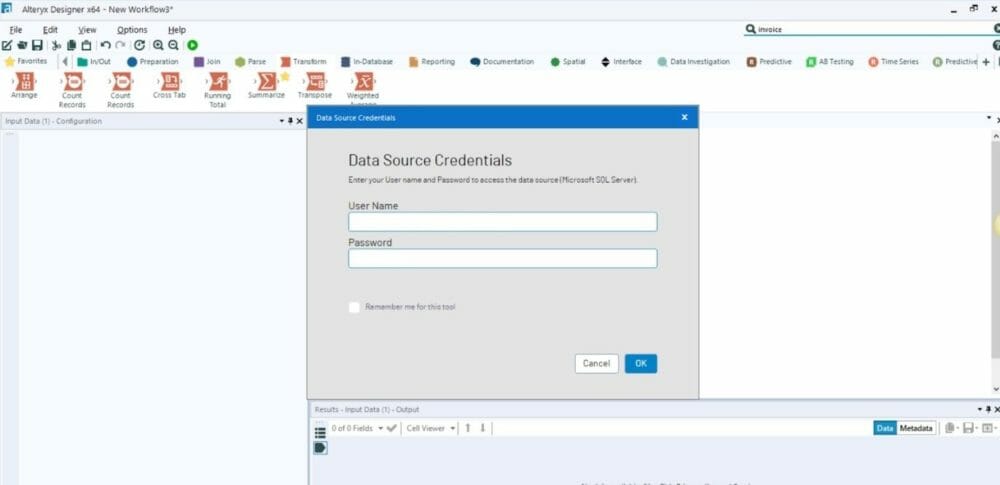
Task: Select the Transpose tool icon
Action: pyautogui.click(x=315, y=81)
